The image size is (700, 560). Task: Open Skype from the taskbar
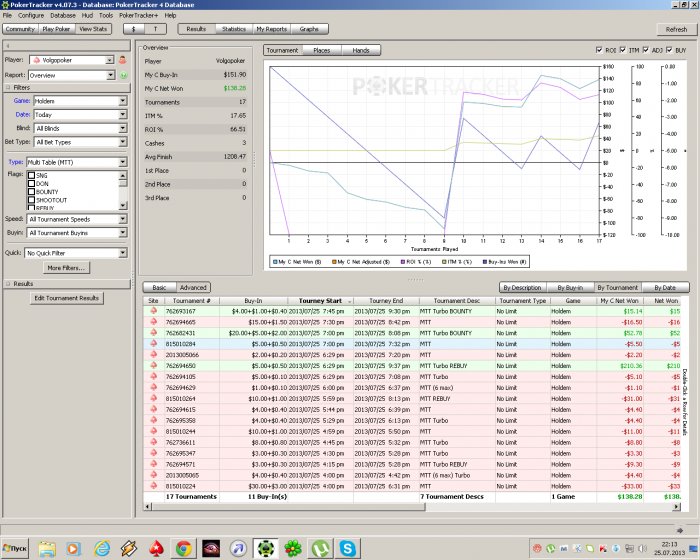coord(347,548)
